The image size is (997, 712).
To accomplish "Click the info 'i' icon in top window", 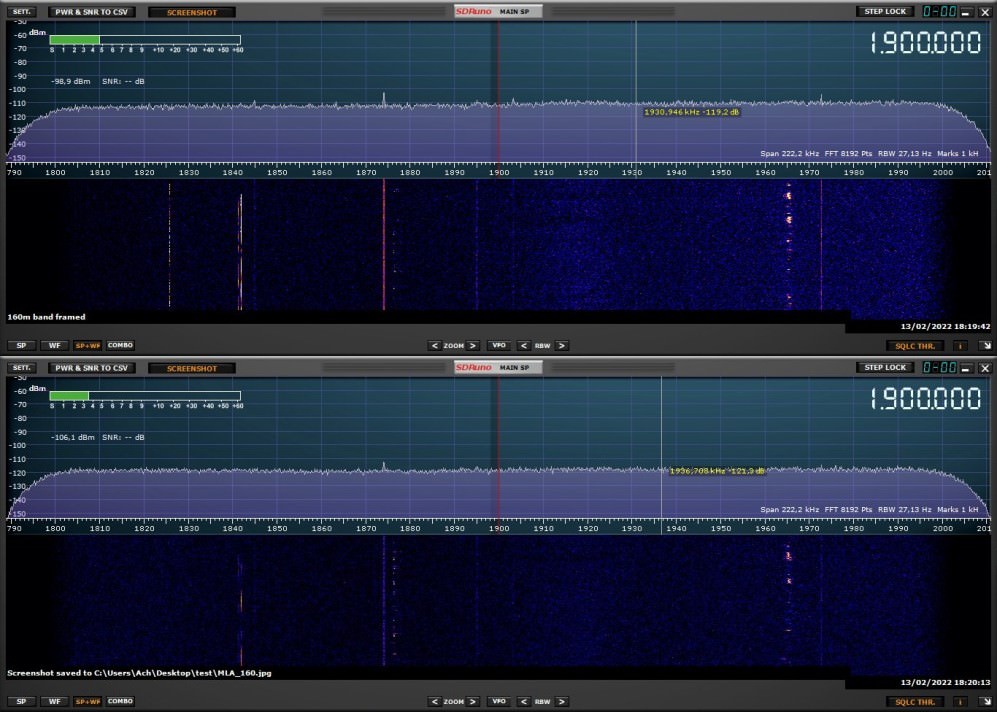I will tap(959, 346).
